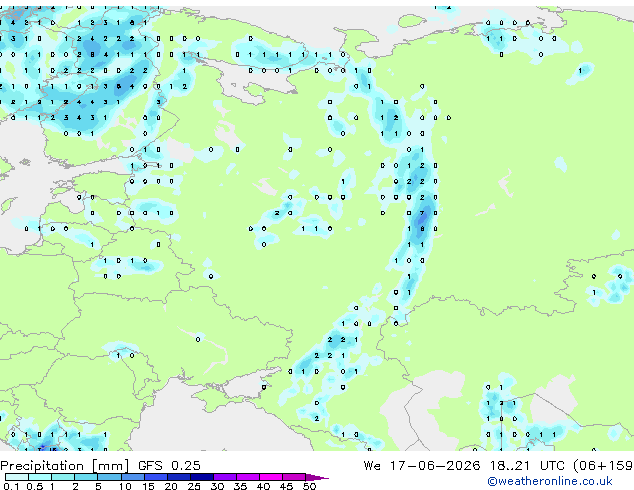The width and height of the screenshot is (634, 490).
Task: Click the 25–30 mm dark navy swatch
Action: tap(201, 477)
